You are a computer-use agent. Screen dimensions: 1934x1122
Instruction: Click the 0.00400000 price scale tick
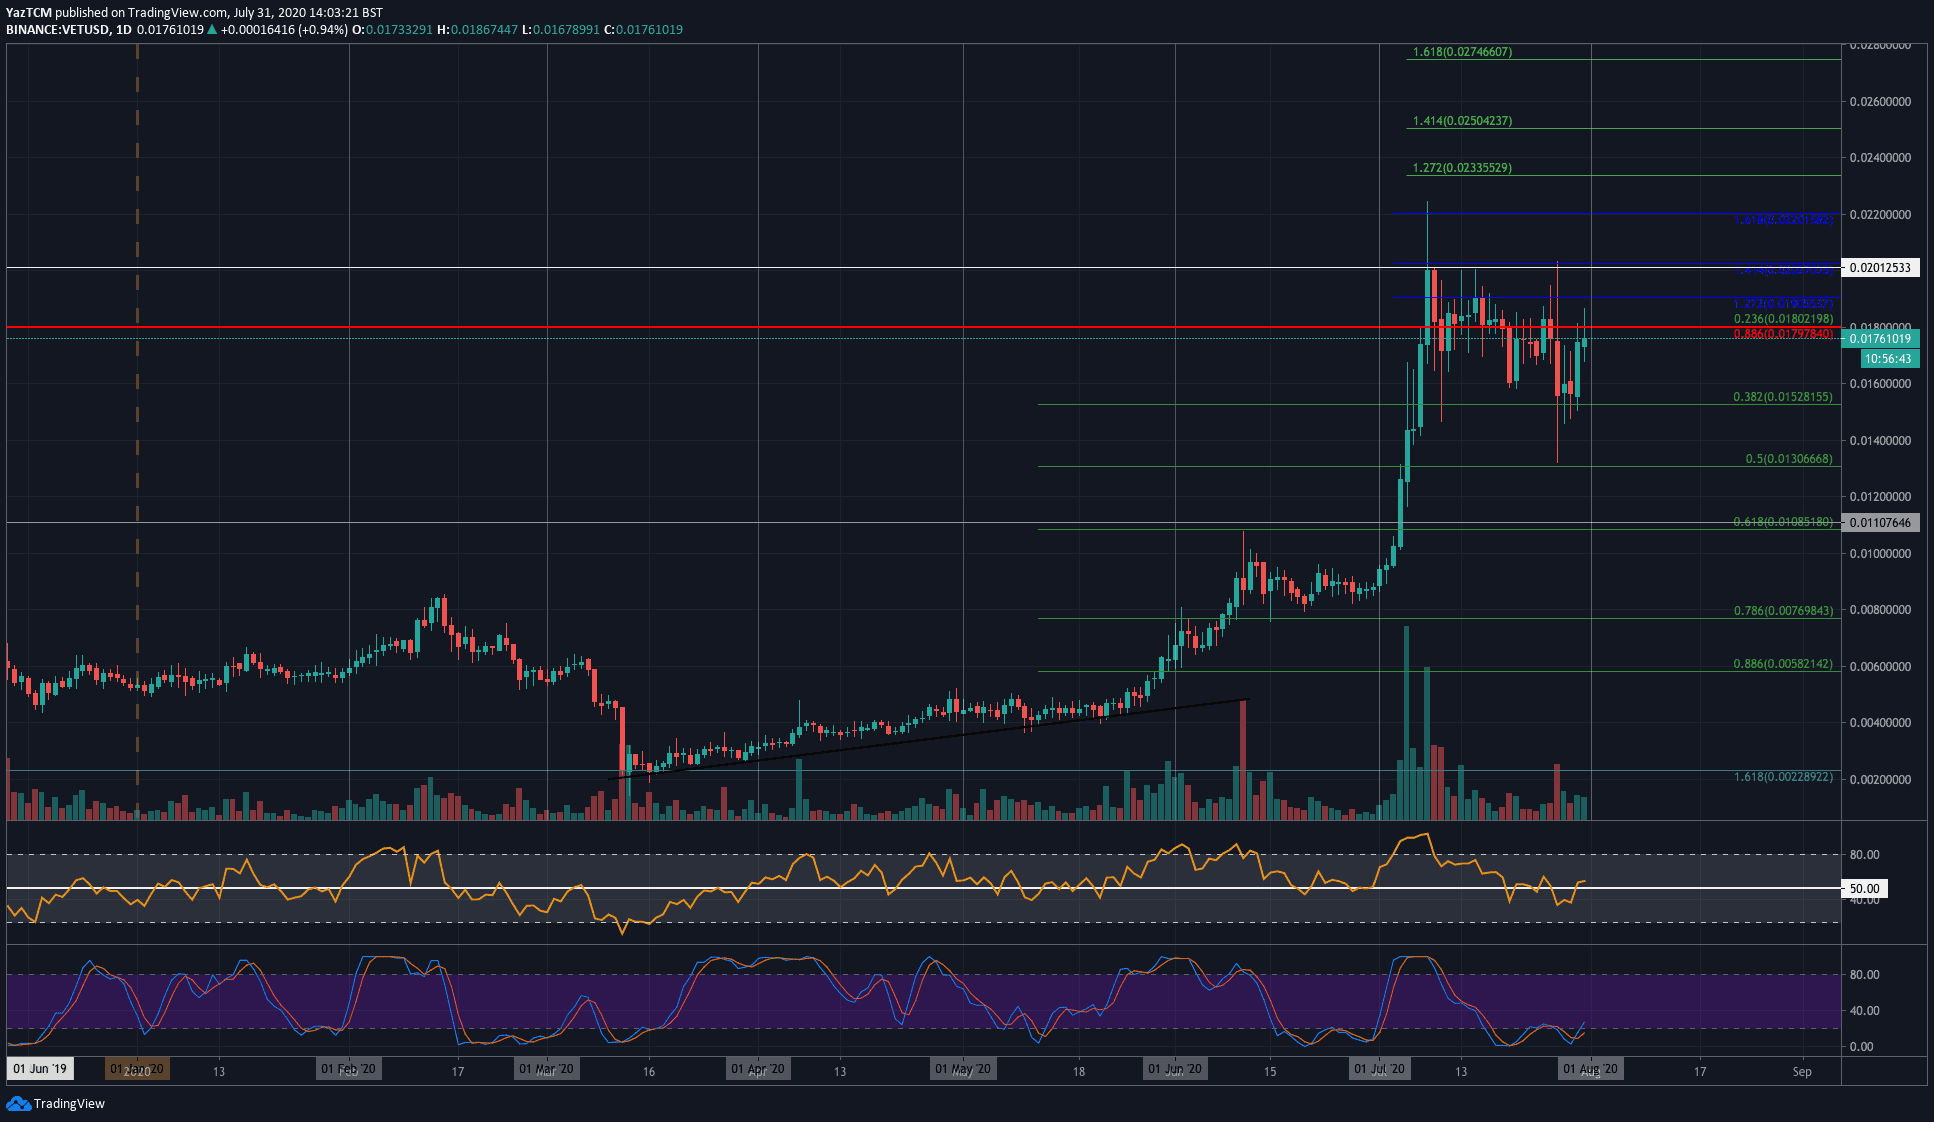click(1880, 723)
